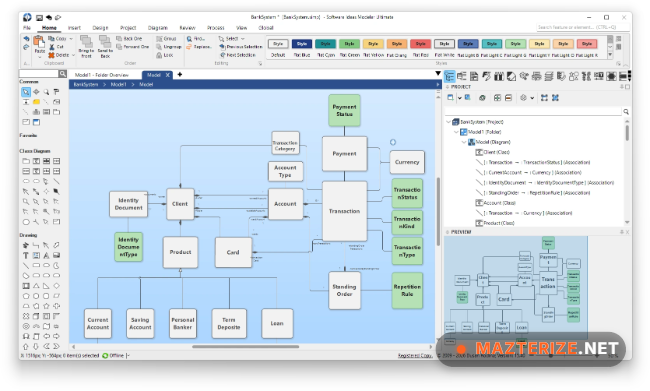Expand the Editing group dialog launcher

[260, 63]
